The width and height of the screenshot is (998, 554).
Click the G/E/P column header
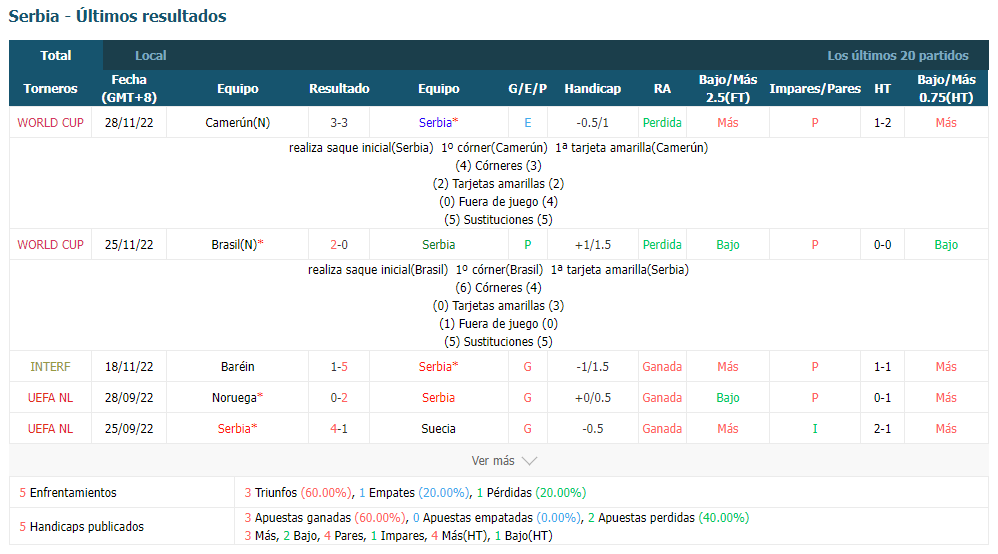pyautogui.click(x=528, y=89)
